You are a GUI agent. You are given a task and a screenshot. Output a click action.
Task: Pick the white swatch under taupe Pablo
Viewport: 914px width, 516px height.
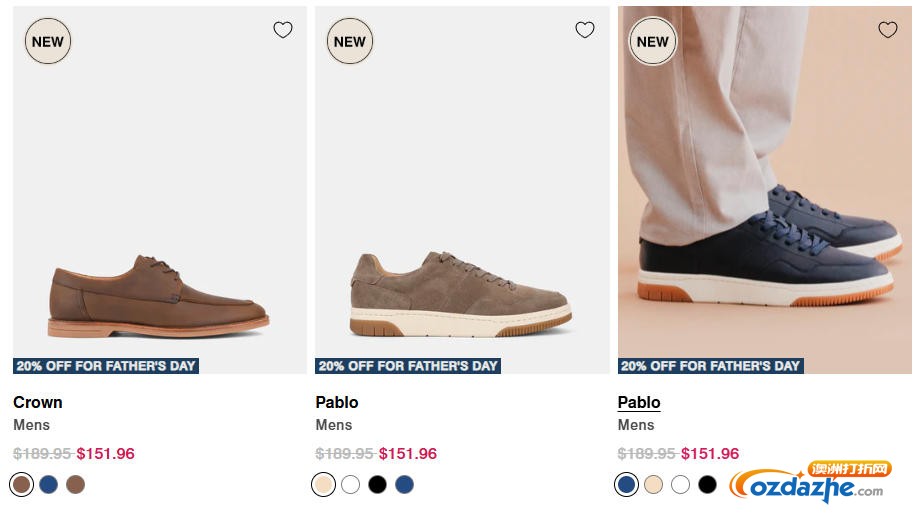point(350,485)
